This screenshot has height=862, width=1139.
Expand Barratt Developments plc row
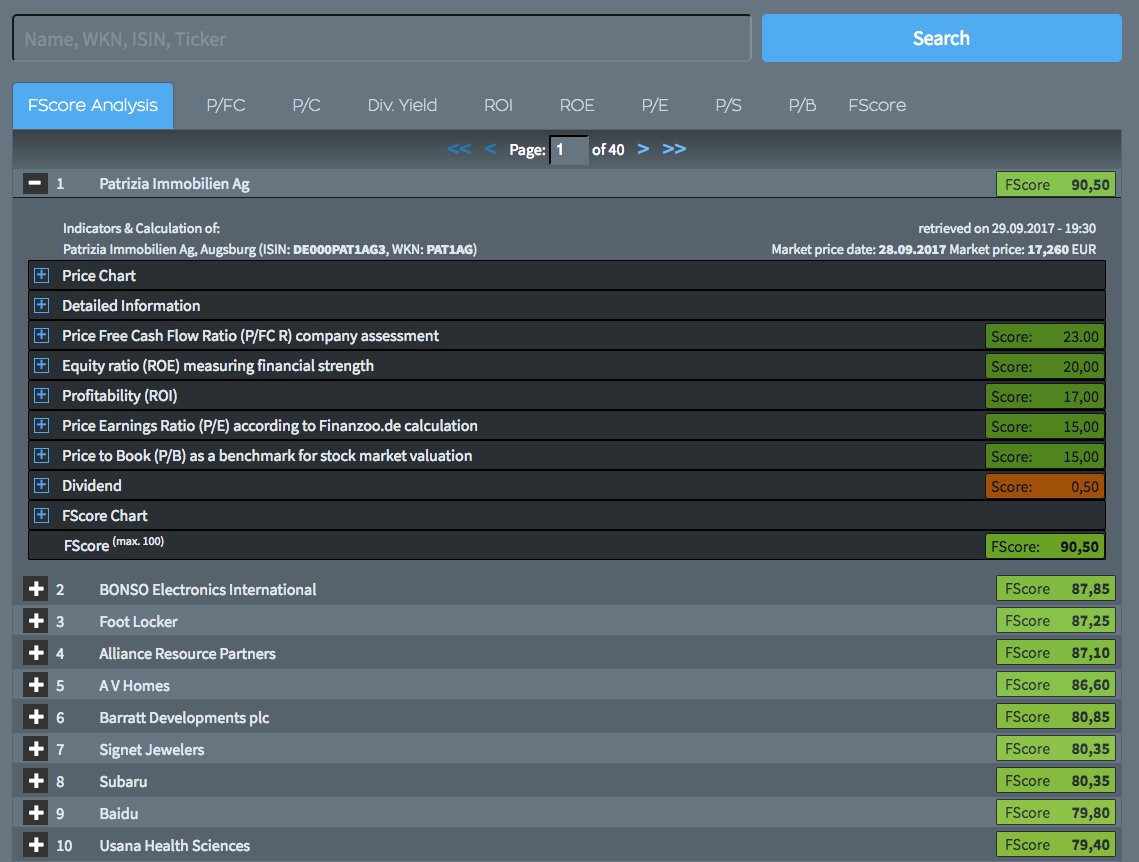pyautogui.click(x=35, y=717)
